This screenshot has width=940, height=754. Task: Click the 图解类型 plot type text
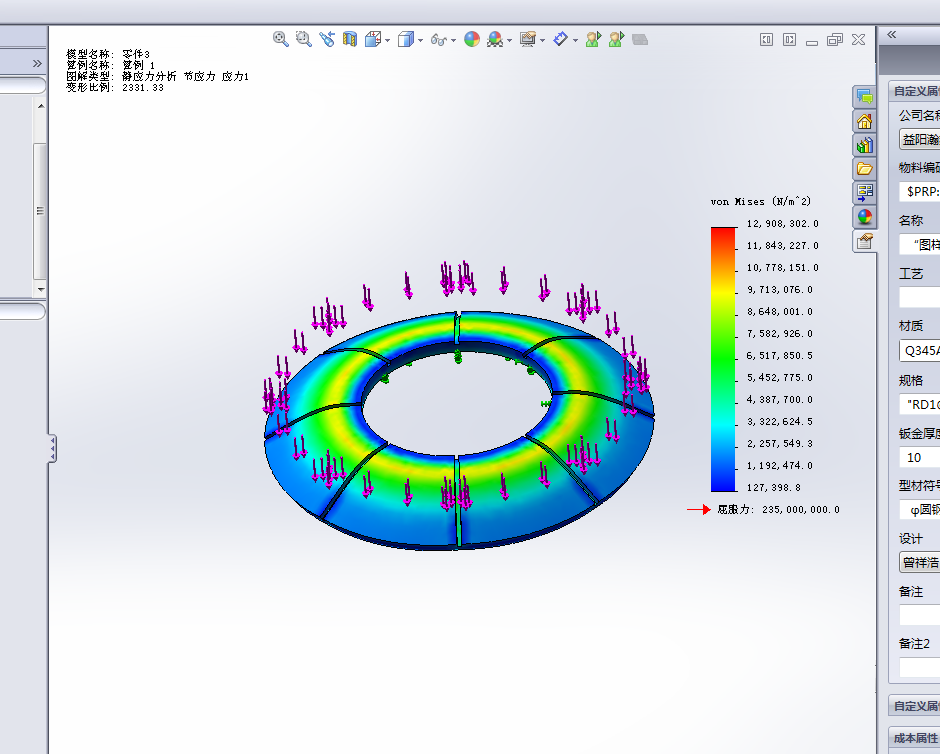click(x=157, y=76)
